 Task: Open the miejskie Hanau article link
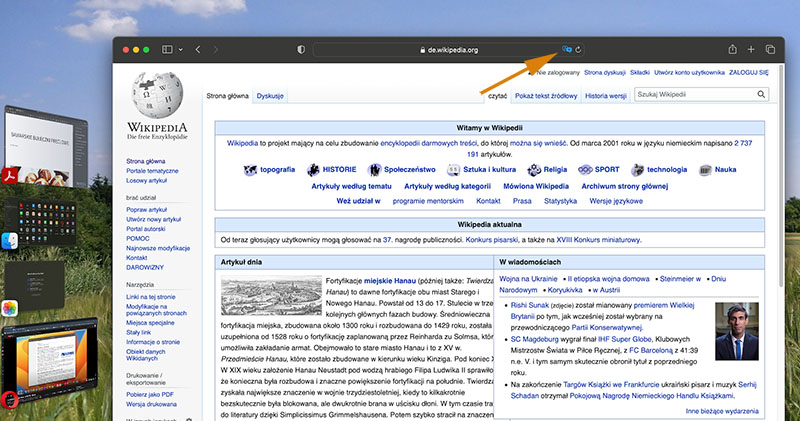pyautogui.click(x=390, y=281)
